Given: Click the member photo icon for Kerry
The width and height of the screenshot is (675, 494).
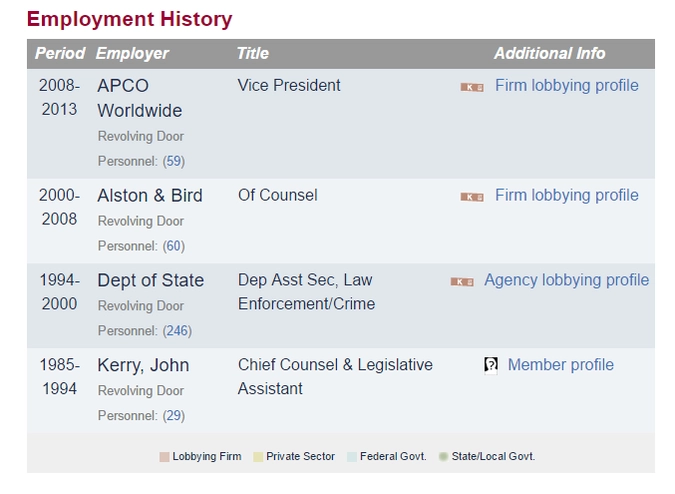Looking at the screenshot, I should pos(491,366).
